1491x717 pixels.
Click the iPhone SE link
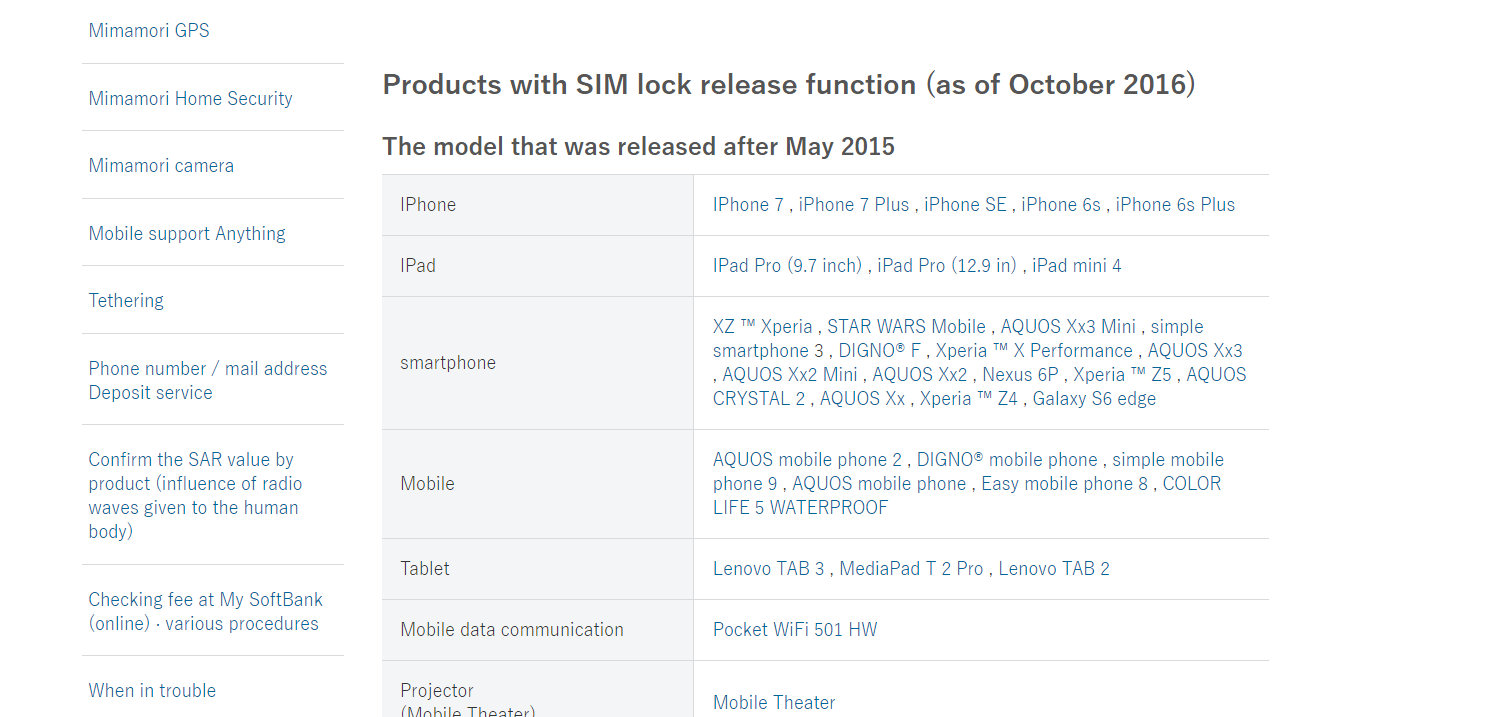point(965,205)
